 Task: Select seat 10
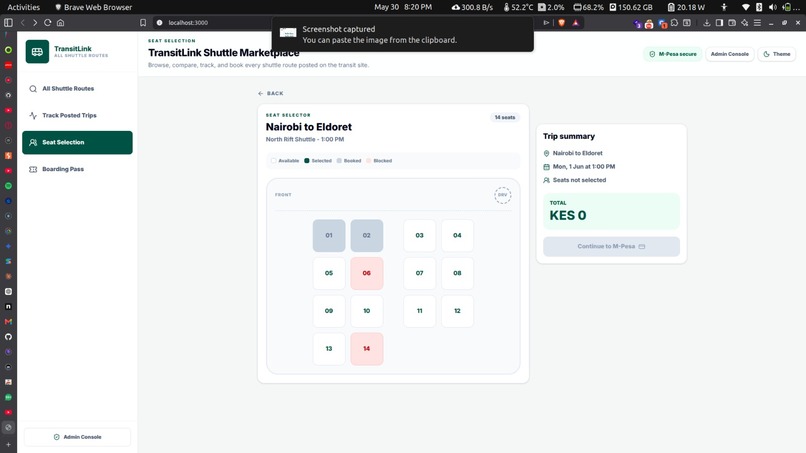(x=367, y=311)
